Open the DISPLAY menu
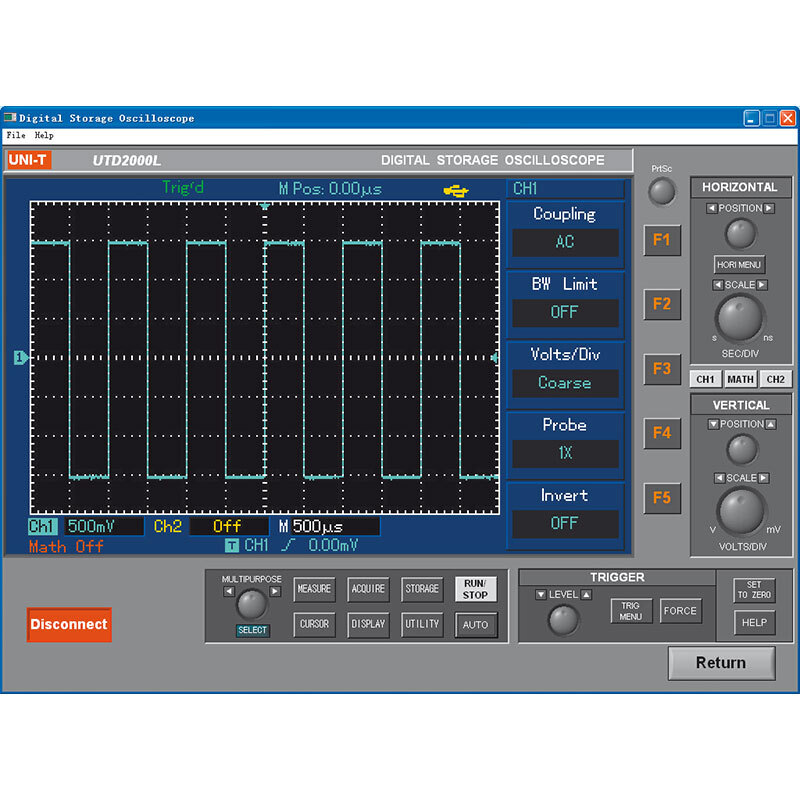Image resolution: width=800 pixels, height=800 pixels. coord(368,624)
